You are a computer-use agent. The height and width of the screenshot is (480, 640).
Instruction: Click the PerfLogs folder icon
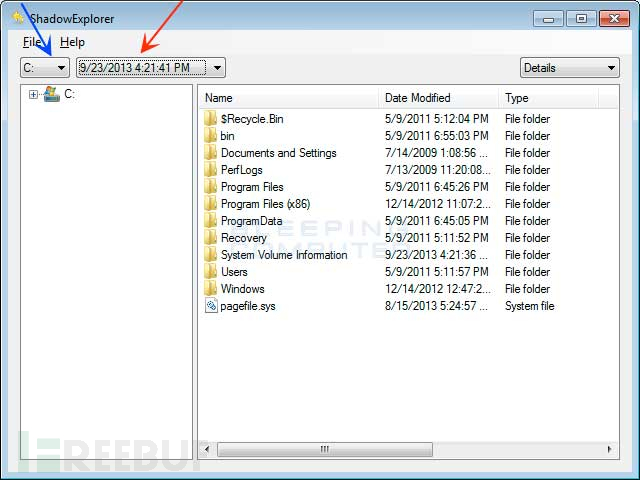tap(211, 170)
